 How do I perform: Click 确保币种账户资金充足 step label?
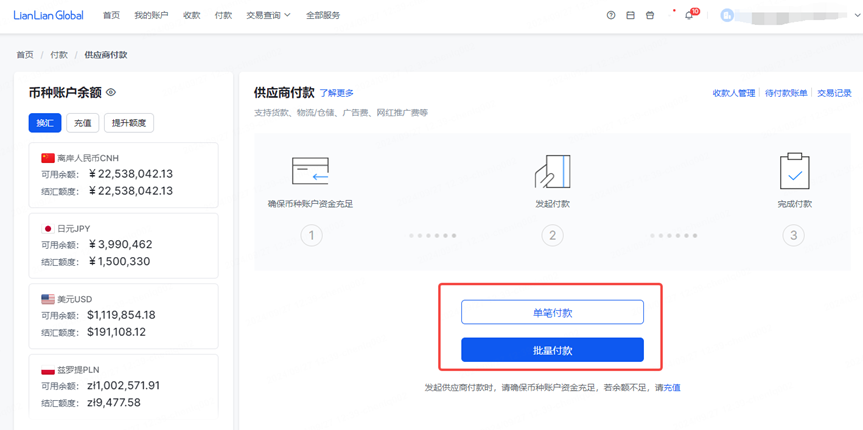(310, 204)
